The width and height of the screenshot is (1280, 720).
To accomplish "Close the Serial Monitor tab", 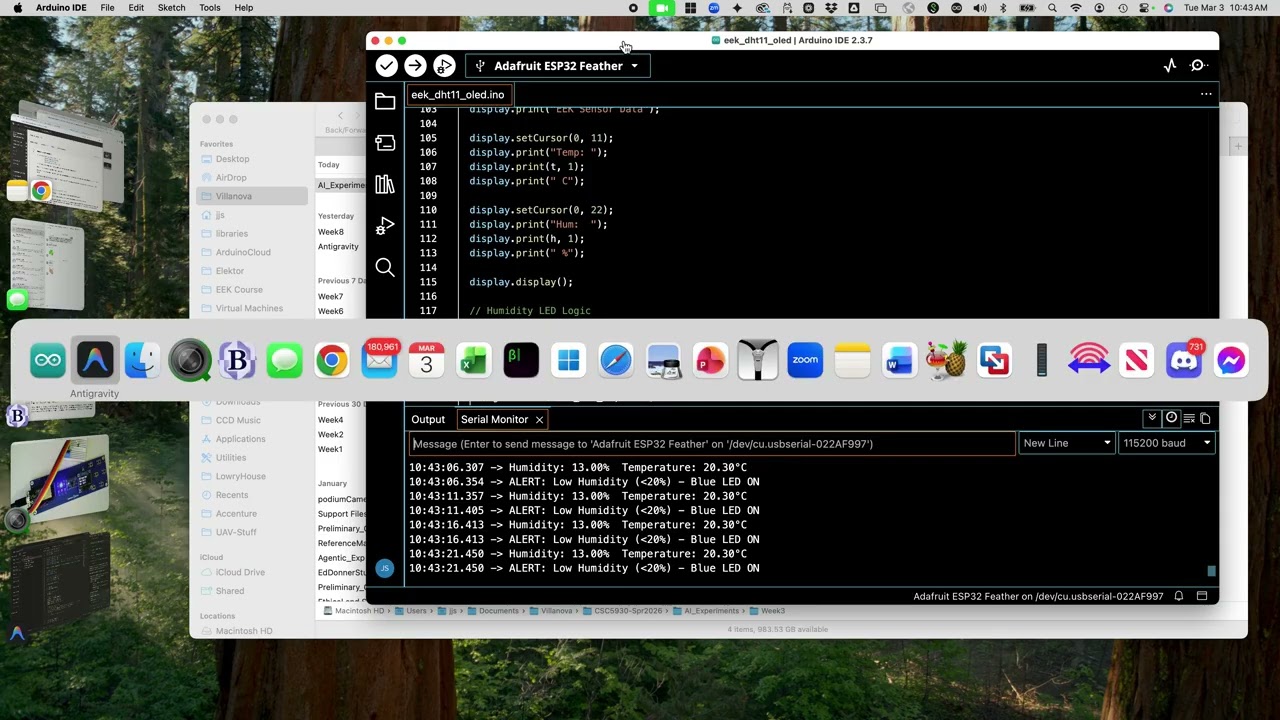I will (539, 420).
